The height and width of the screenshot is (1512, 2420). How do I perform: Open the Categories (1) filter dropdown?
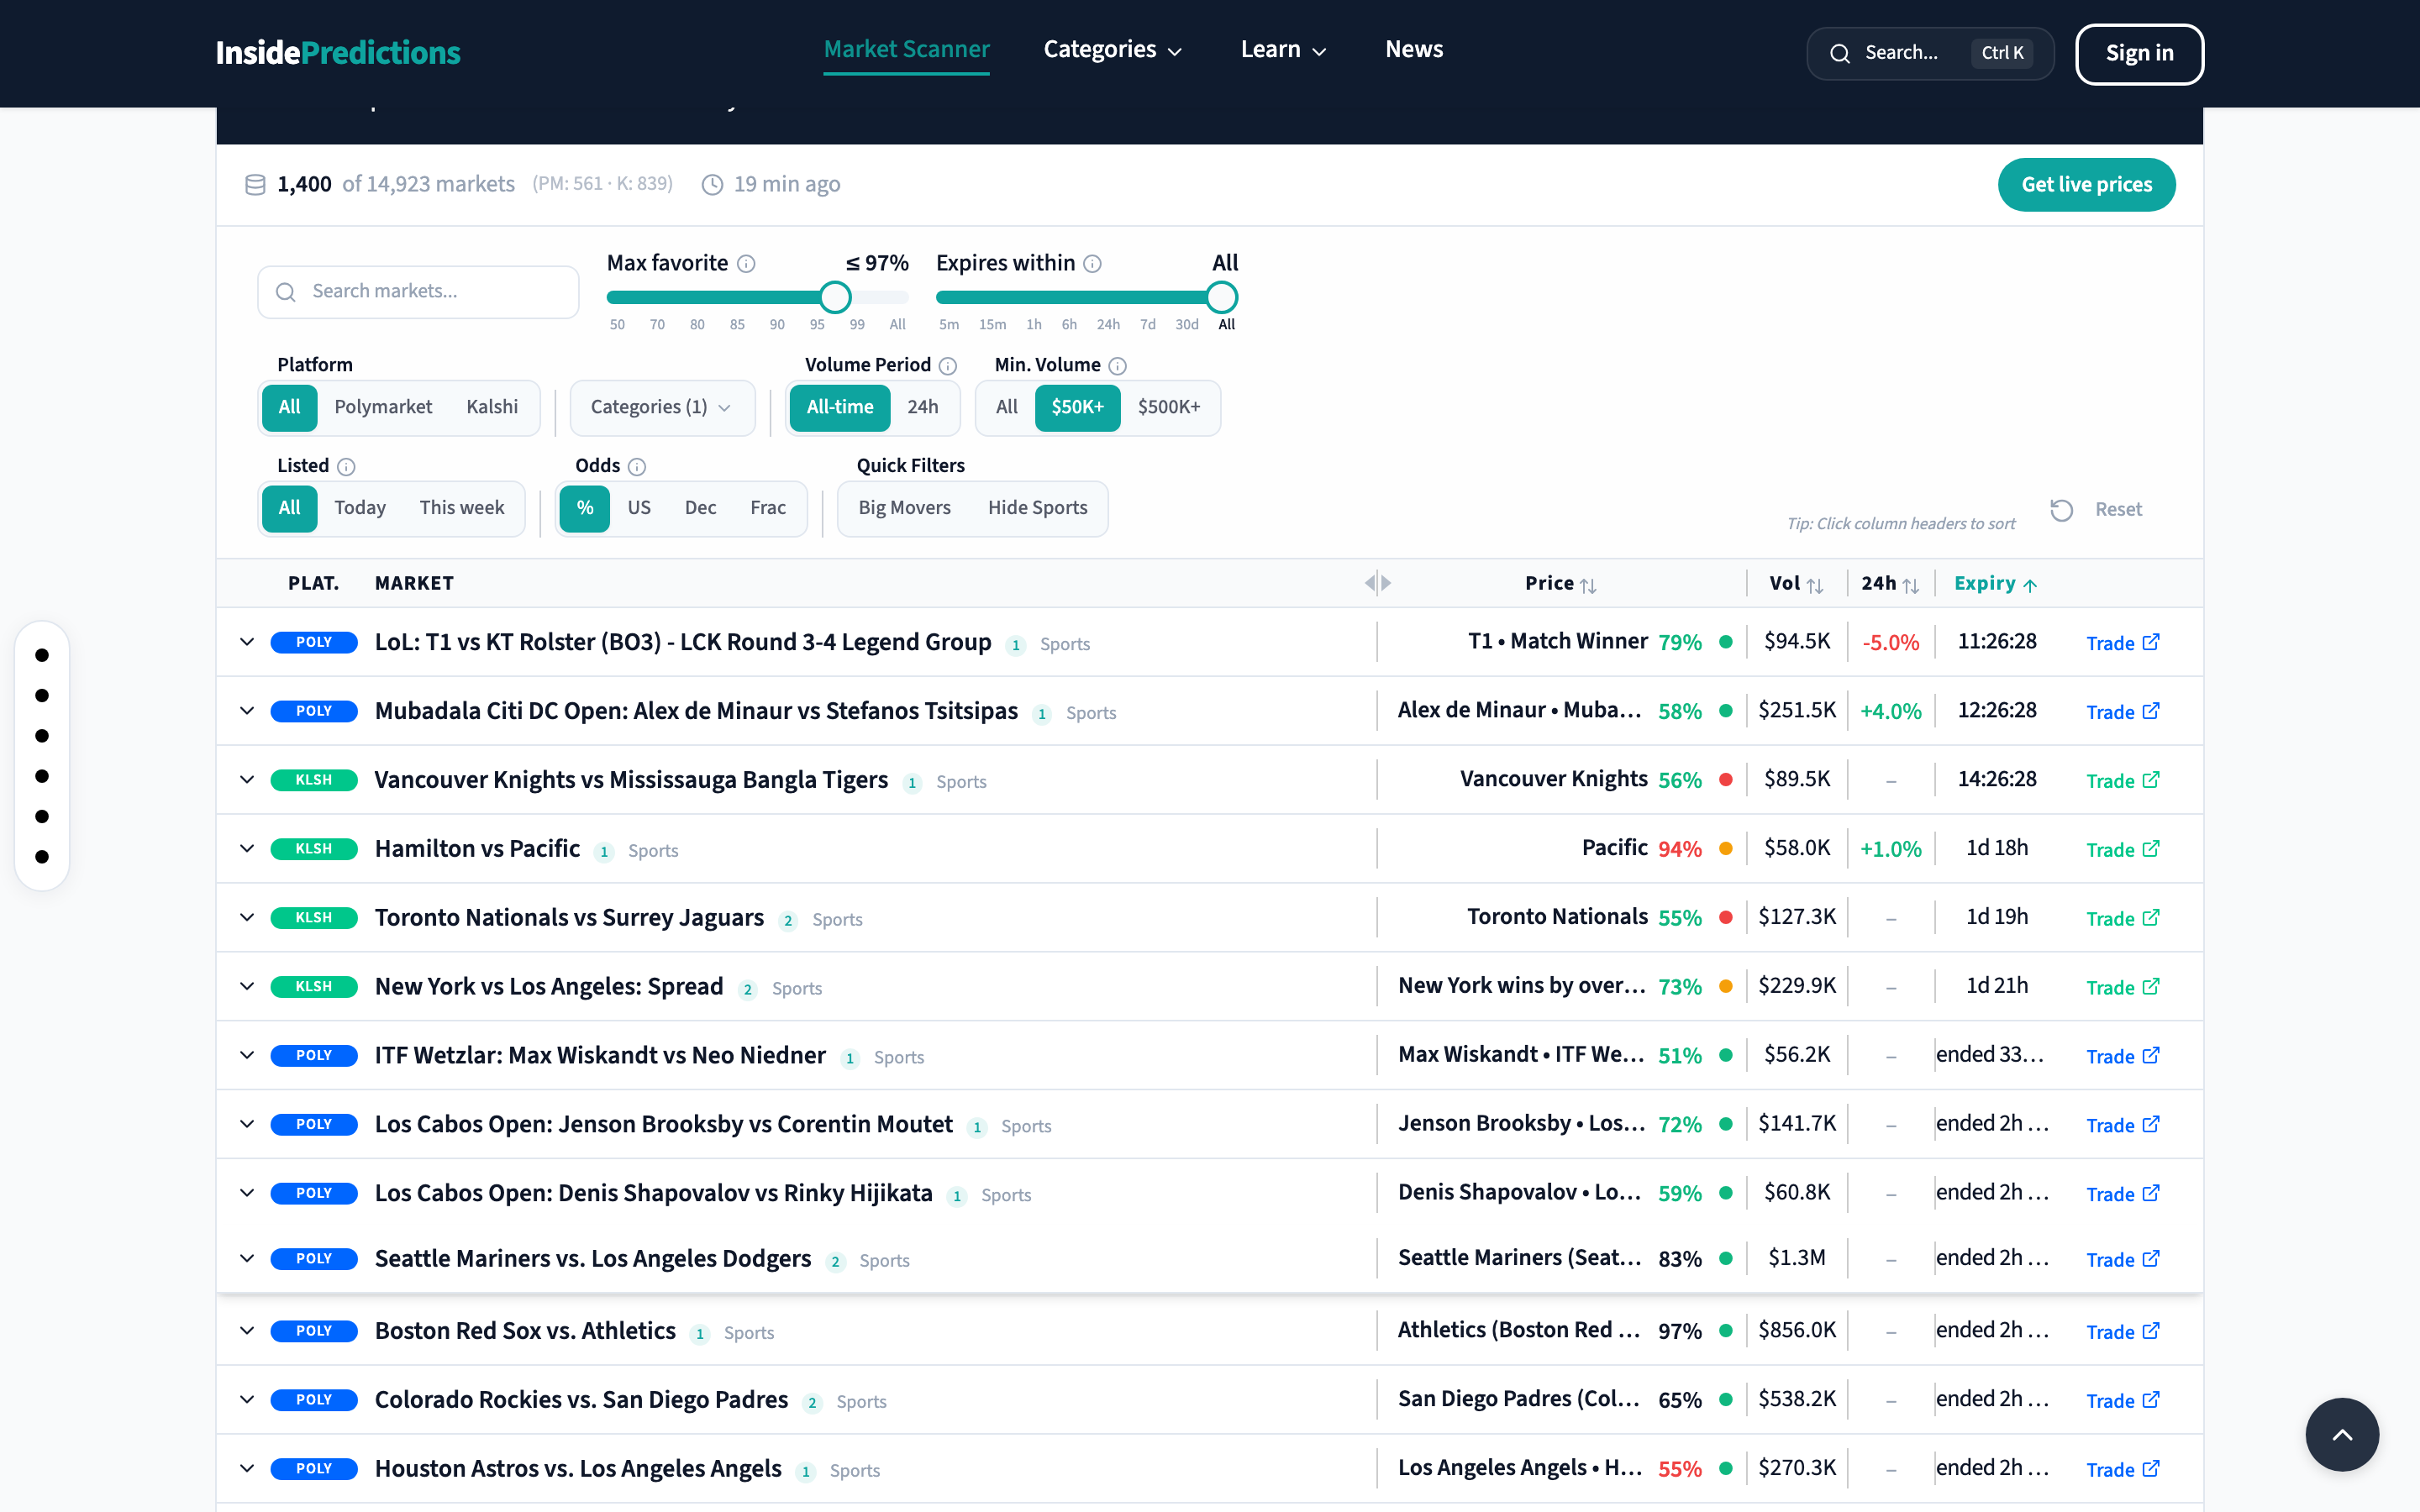[662, 408]
